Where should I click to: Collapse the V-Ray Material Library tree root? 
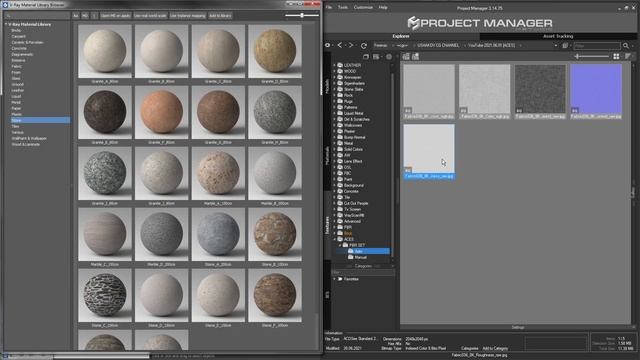point(6,24)
